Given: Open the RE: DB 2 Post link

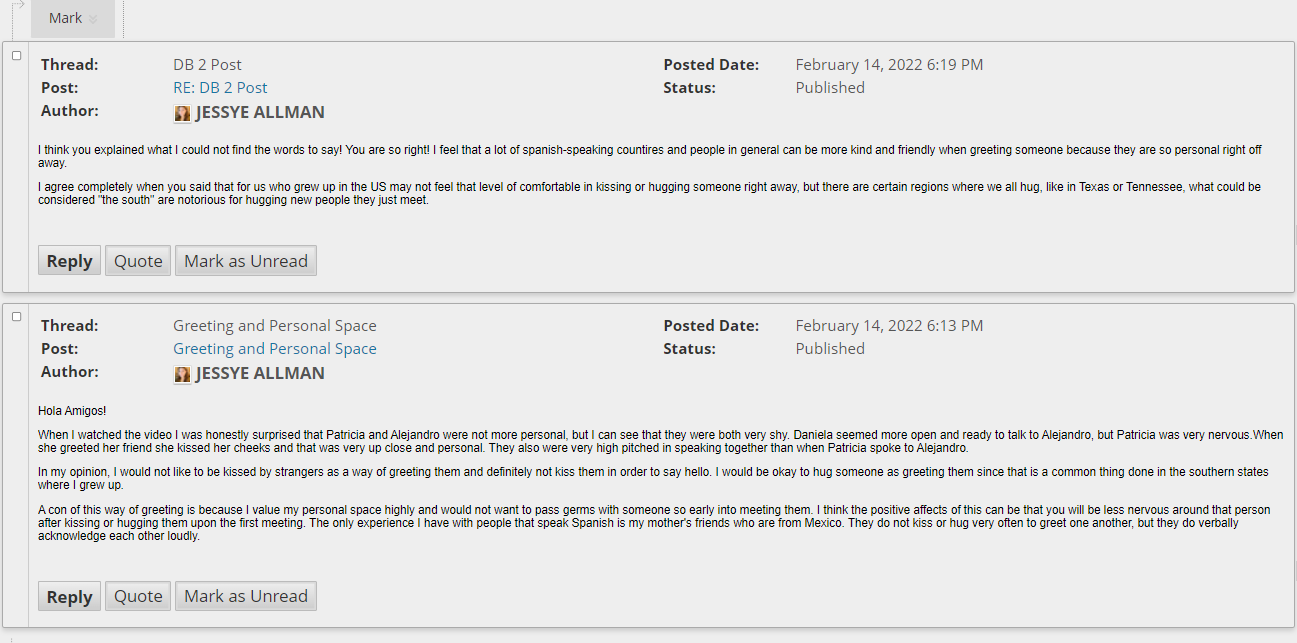Looking at the screenshot, I should pos(220,88).
